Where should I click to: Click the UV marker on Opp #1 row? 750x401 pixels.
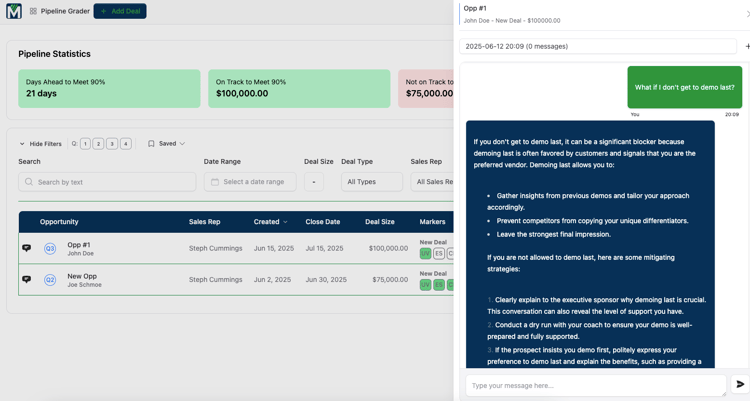coord(425,254)
